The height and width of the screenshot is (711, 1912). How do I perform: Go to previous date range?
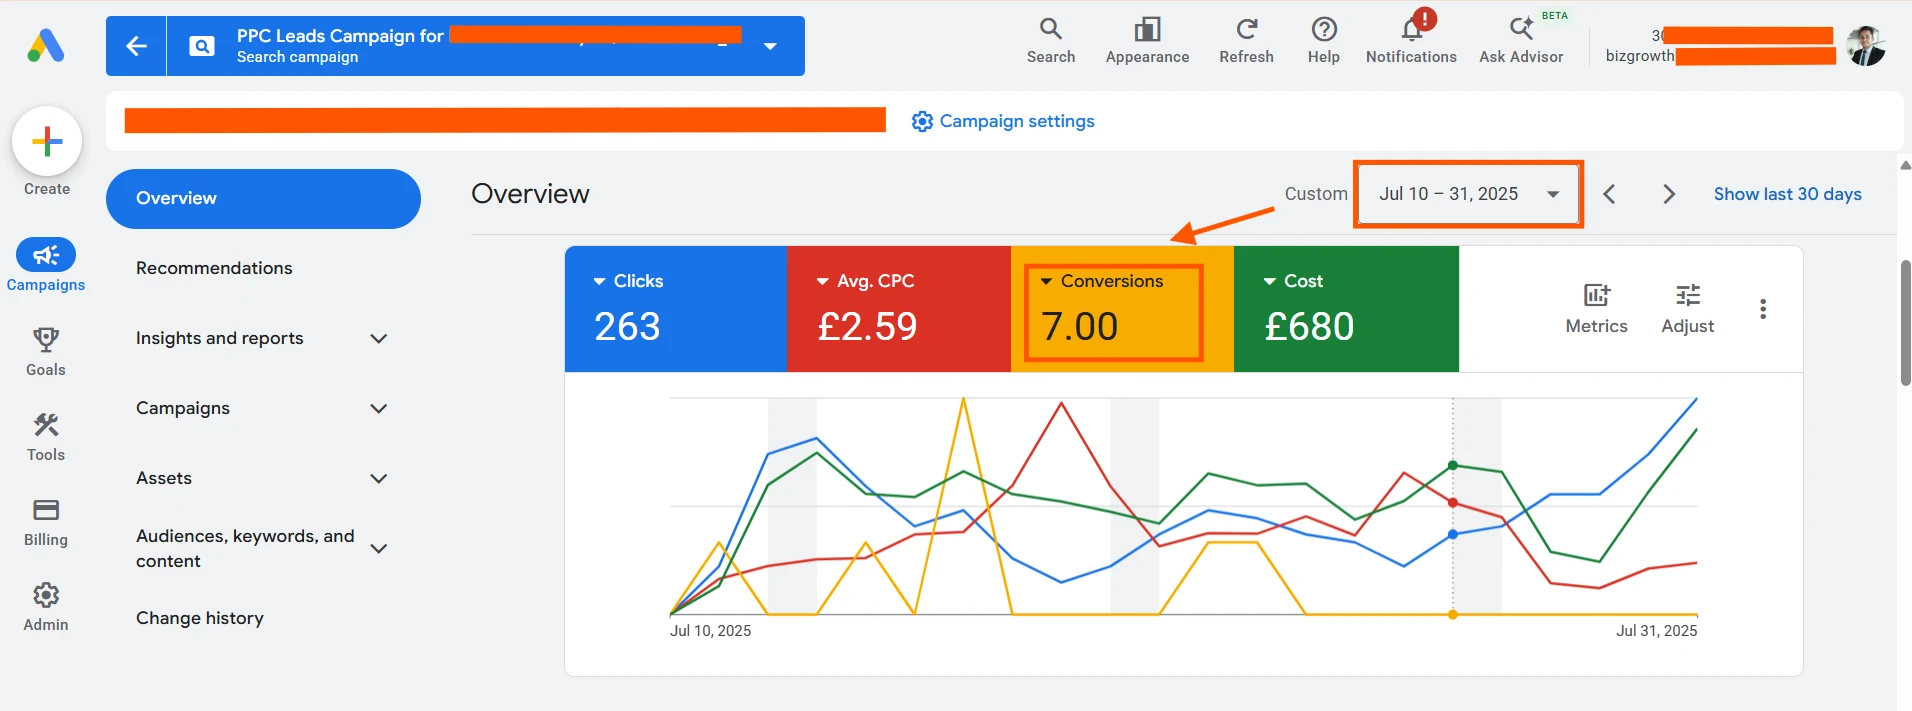point(1609,194)
